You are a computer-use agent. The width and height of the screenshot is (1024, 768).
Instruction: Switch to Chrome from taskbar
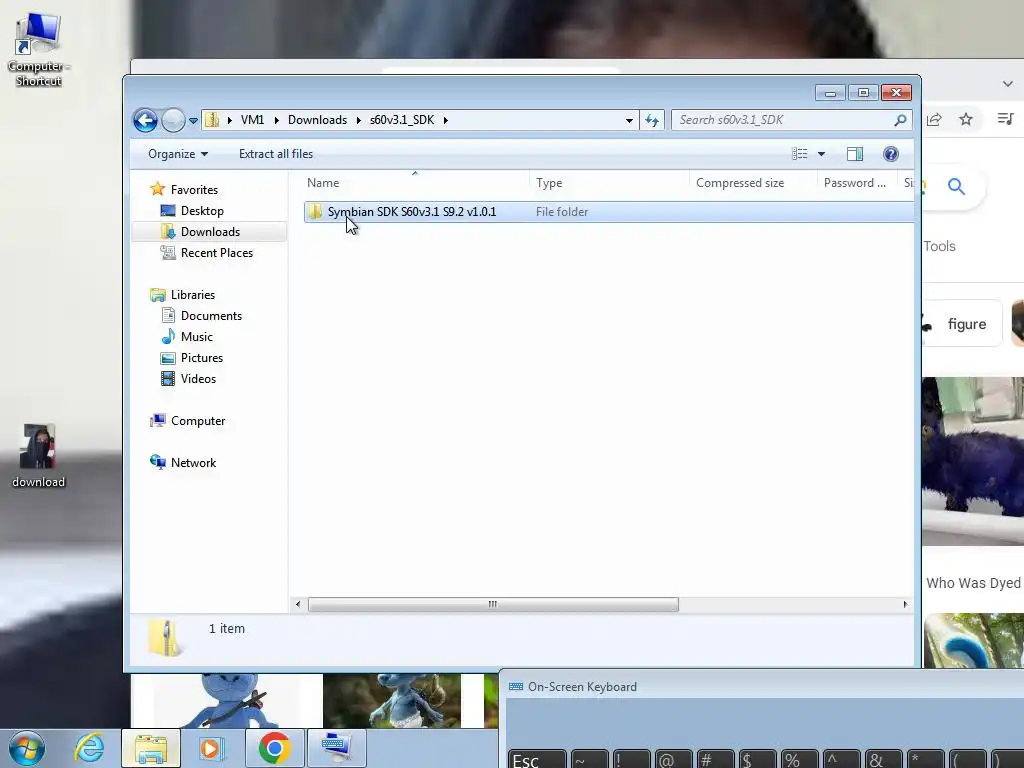(x=274, y=748)
